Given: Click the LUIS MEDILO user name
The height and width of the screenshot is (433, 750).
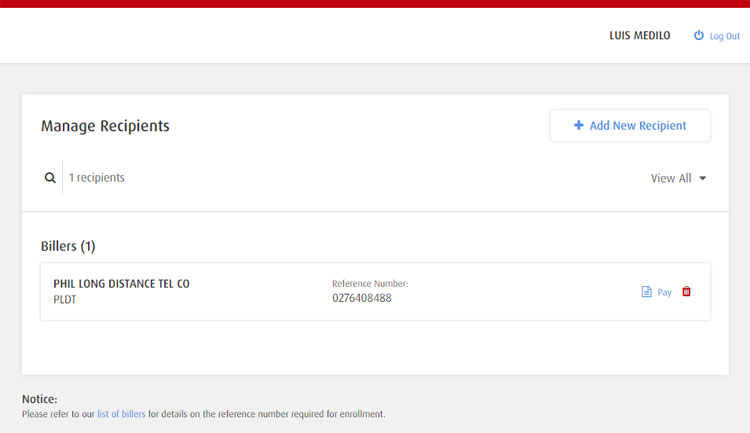Looking at the screenshot, I should (640, 35).
